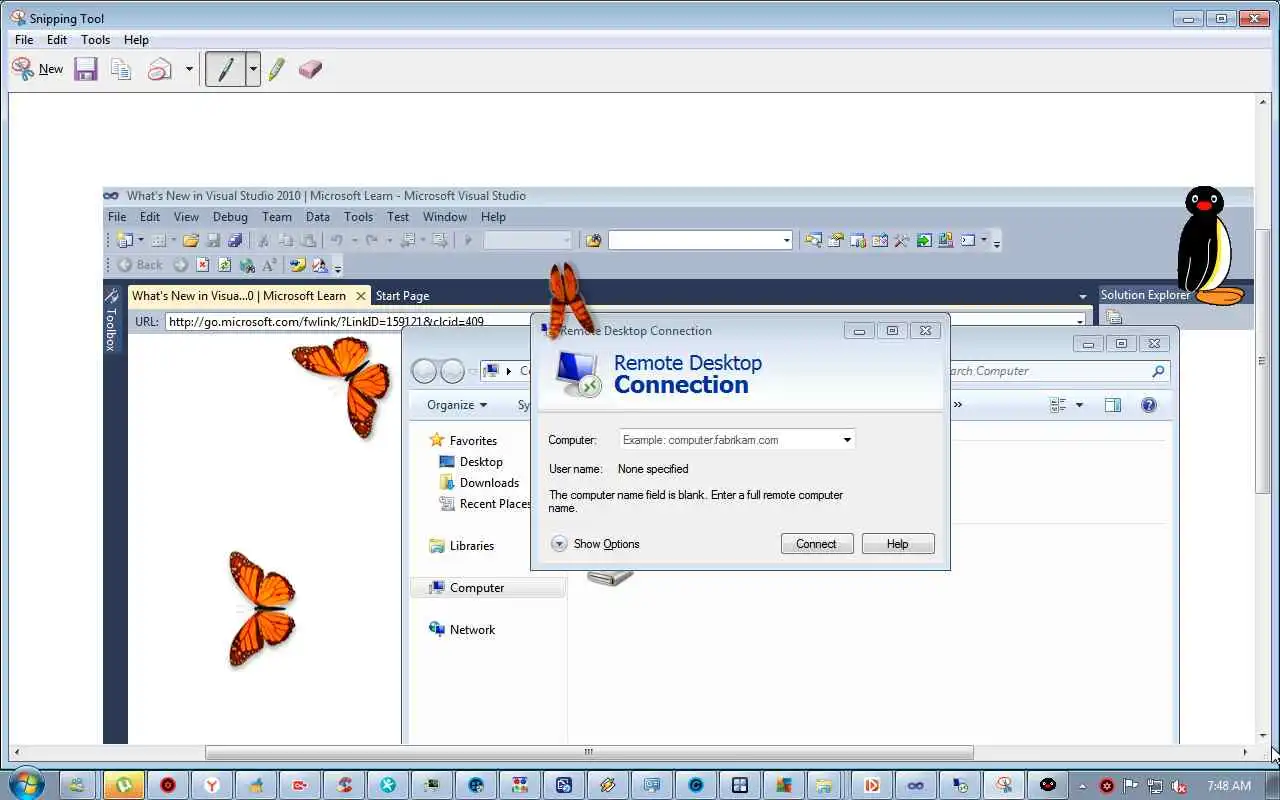Click the Explorer window Back arrow button
The height and width of the screenshot is (800, 1280).
(424, 371)
